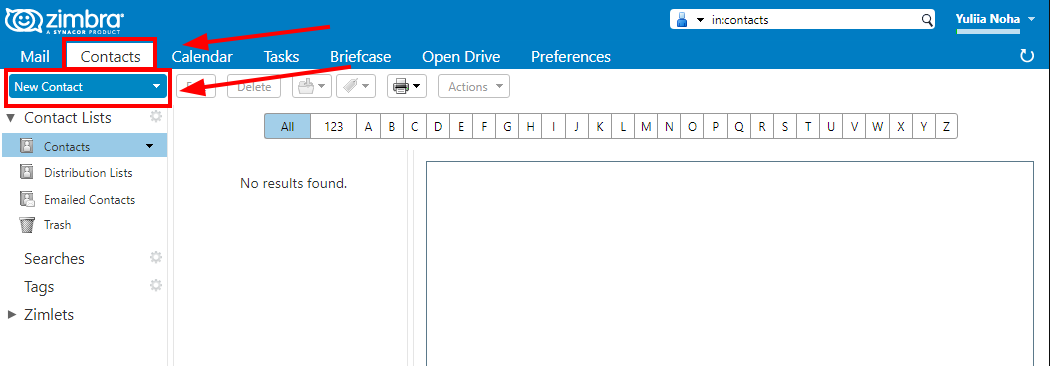Viewport: 1050px width, 366px height.
Task: Click the refresh icon
Action: (1027, 56)
